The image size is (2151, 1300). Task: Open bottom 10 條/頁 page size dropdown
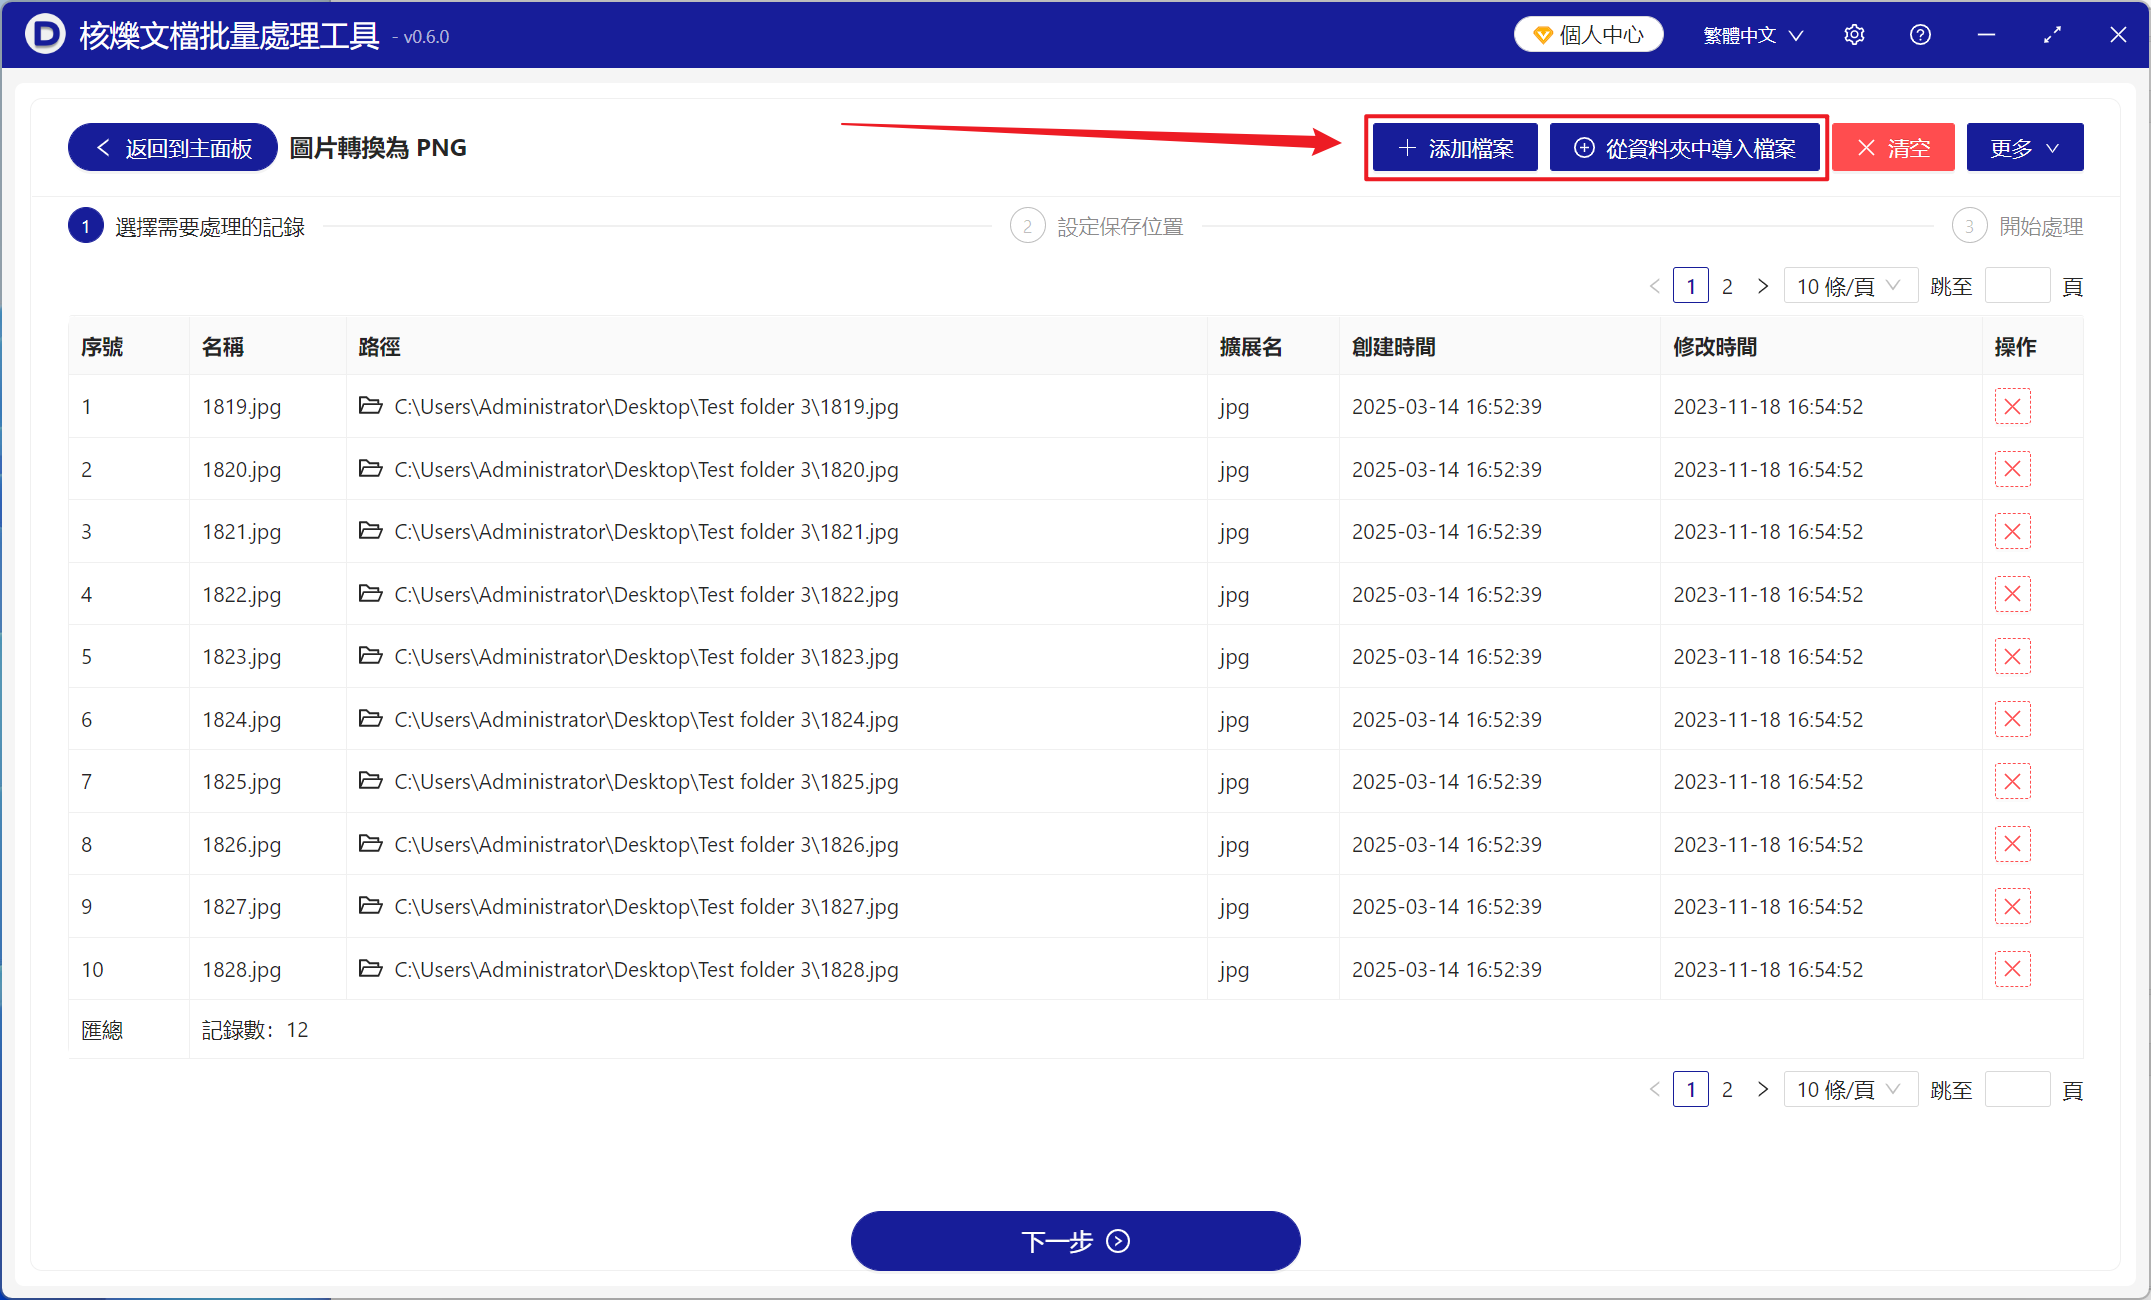point(1850,1089)
